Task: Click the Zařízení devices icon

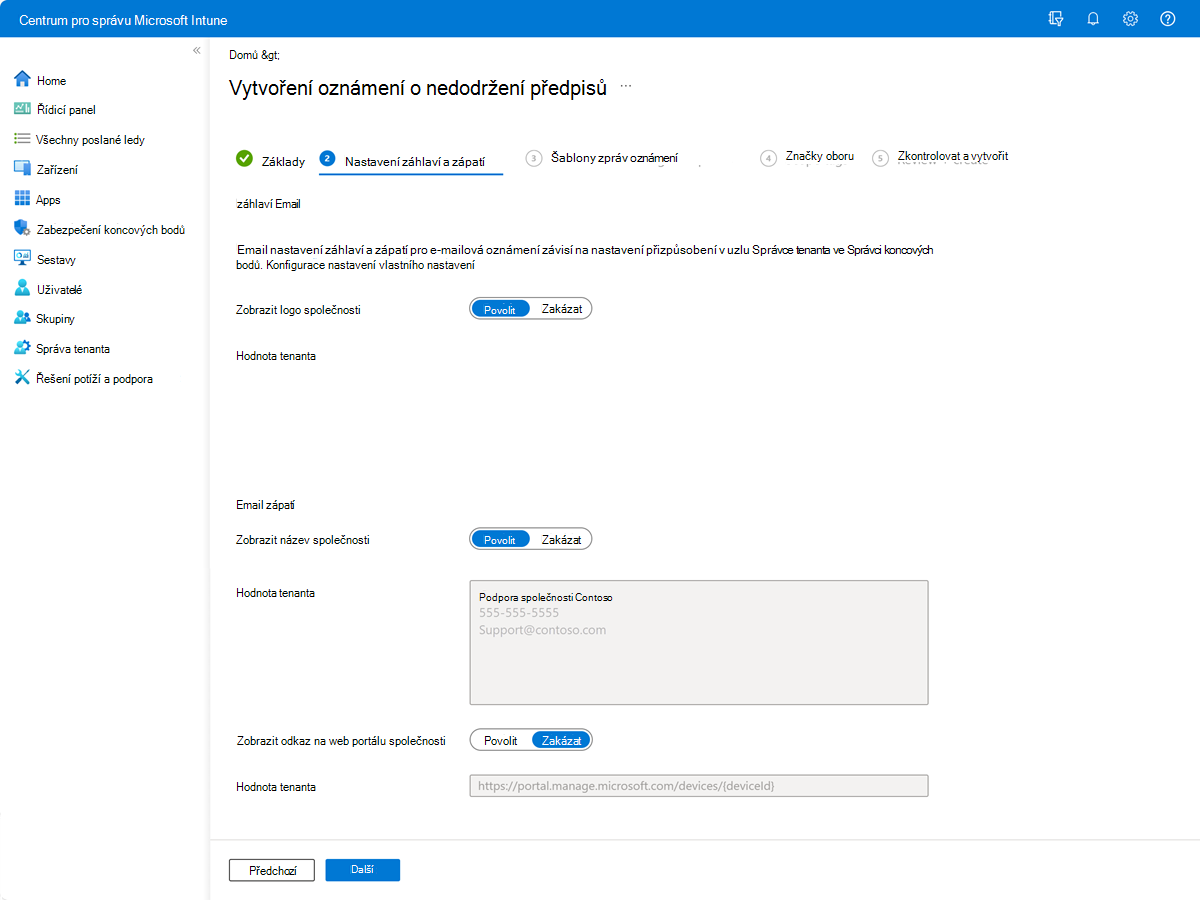Action: point(22,169)
